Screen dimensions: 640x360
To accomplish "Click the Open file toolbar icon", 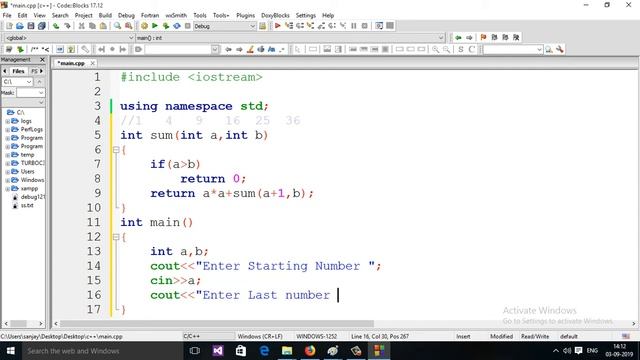I will coord(20,26).
